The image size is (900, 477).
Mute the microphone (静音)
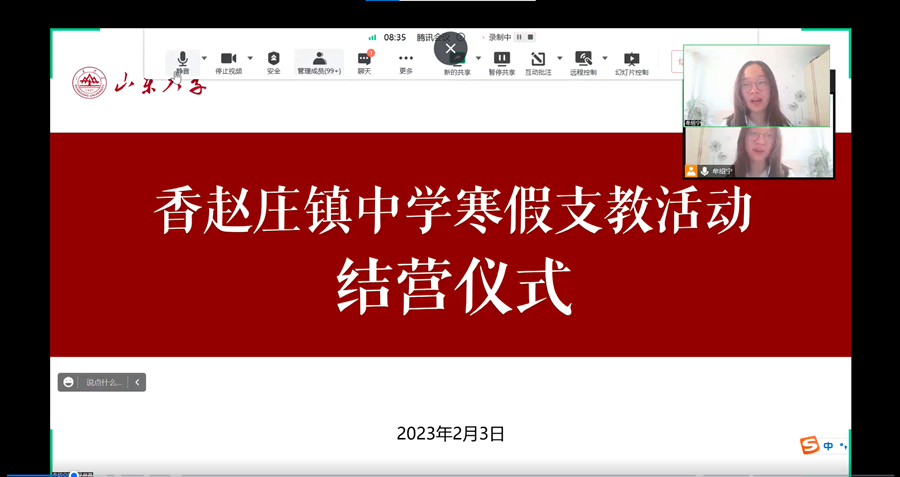[x=183, y=60]
